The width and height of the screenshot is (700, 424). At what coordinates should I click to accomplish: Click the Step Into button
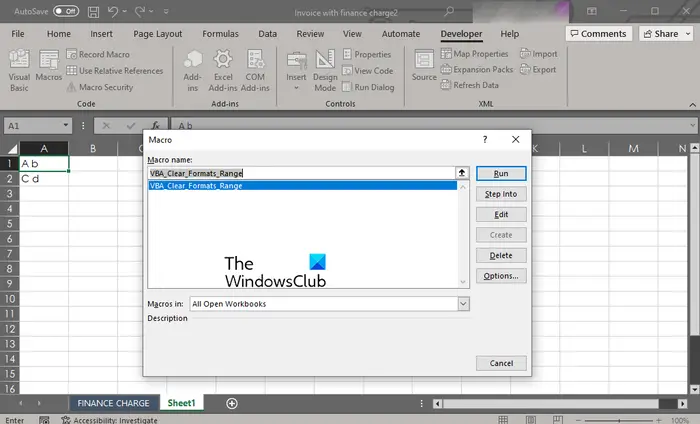point(501,194)
